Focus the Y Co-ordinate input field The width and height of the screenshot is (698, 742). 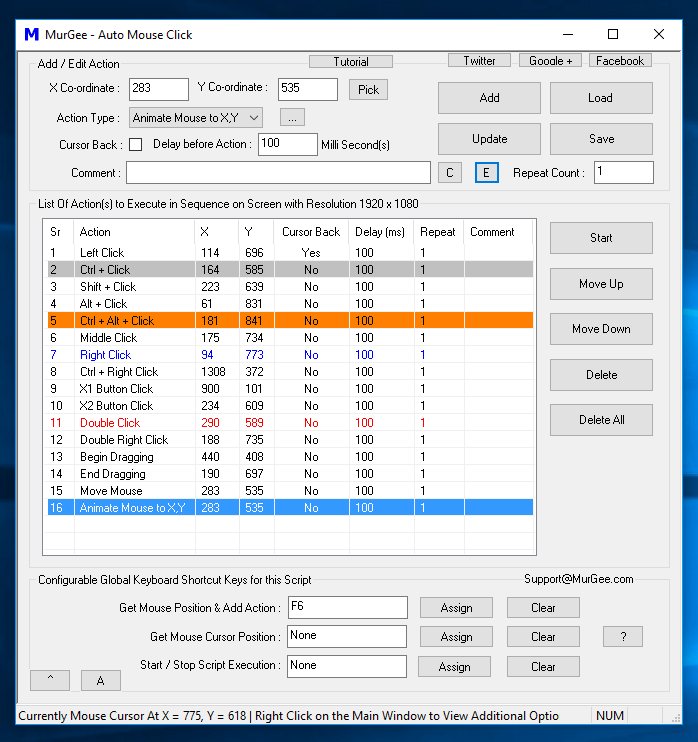(308, 89)
